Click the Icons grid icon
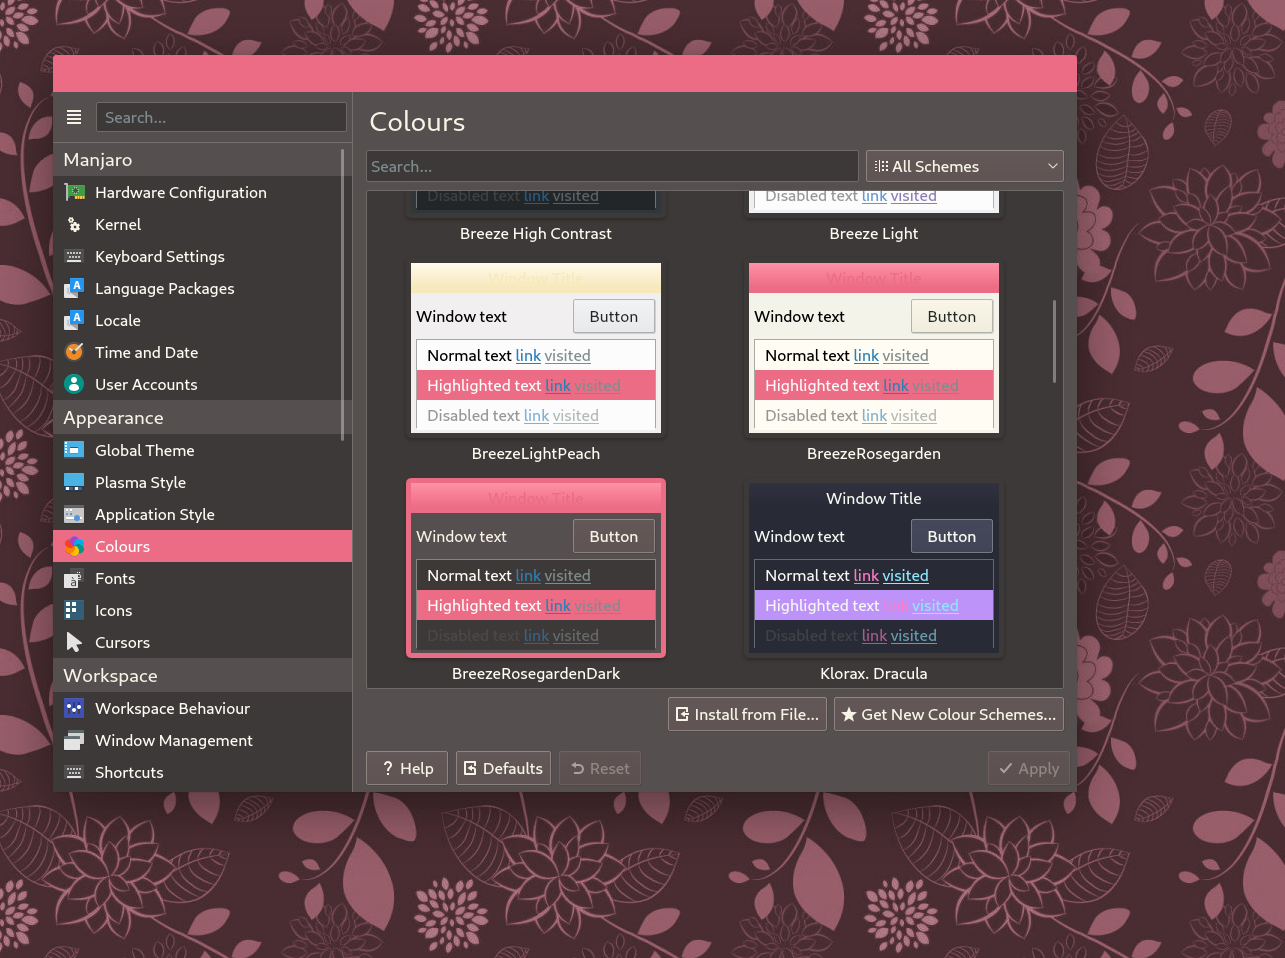1285x958 pixels. [x=74, y=610]
